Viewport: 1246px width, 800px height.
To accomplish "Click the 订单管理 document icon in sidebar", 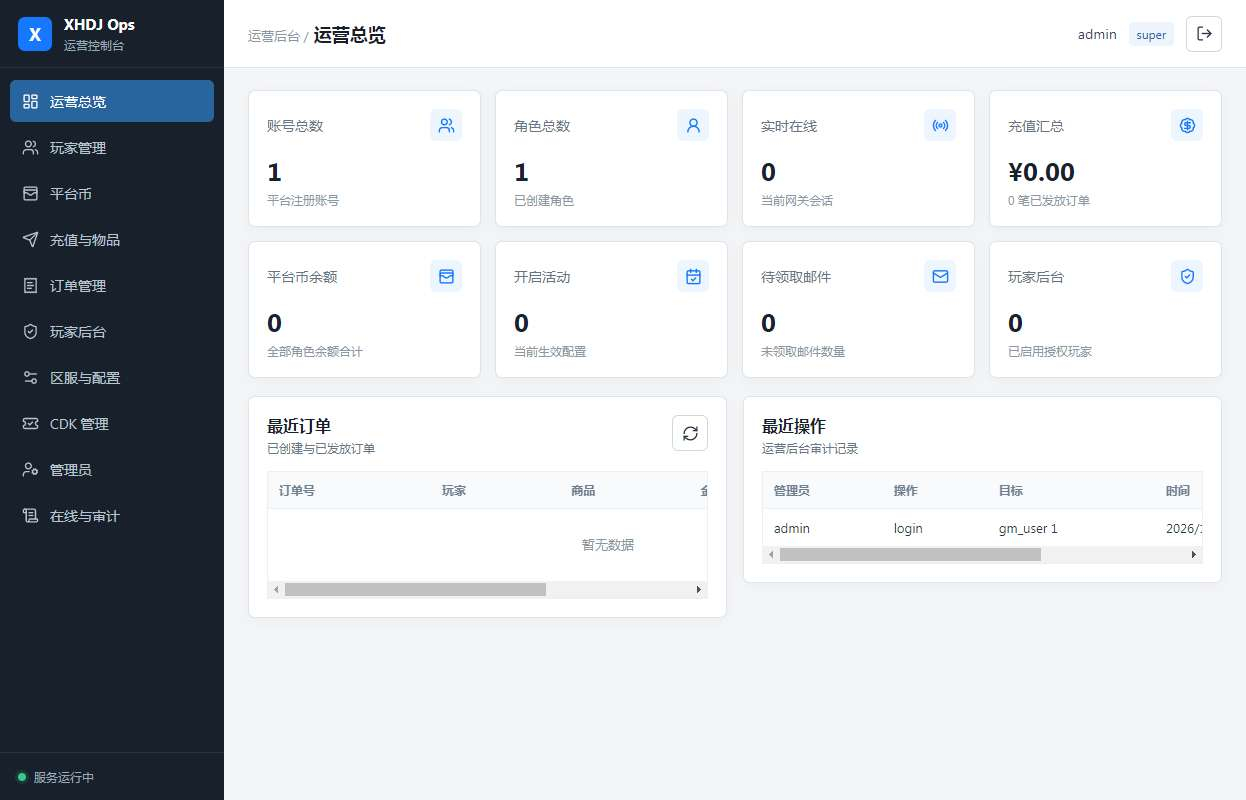I will (30, 285).
